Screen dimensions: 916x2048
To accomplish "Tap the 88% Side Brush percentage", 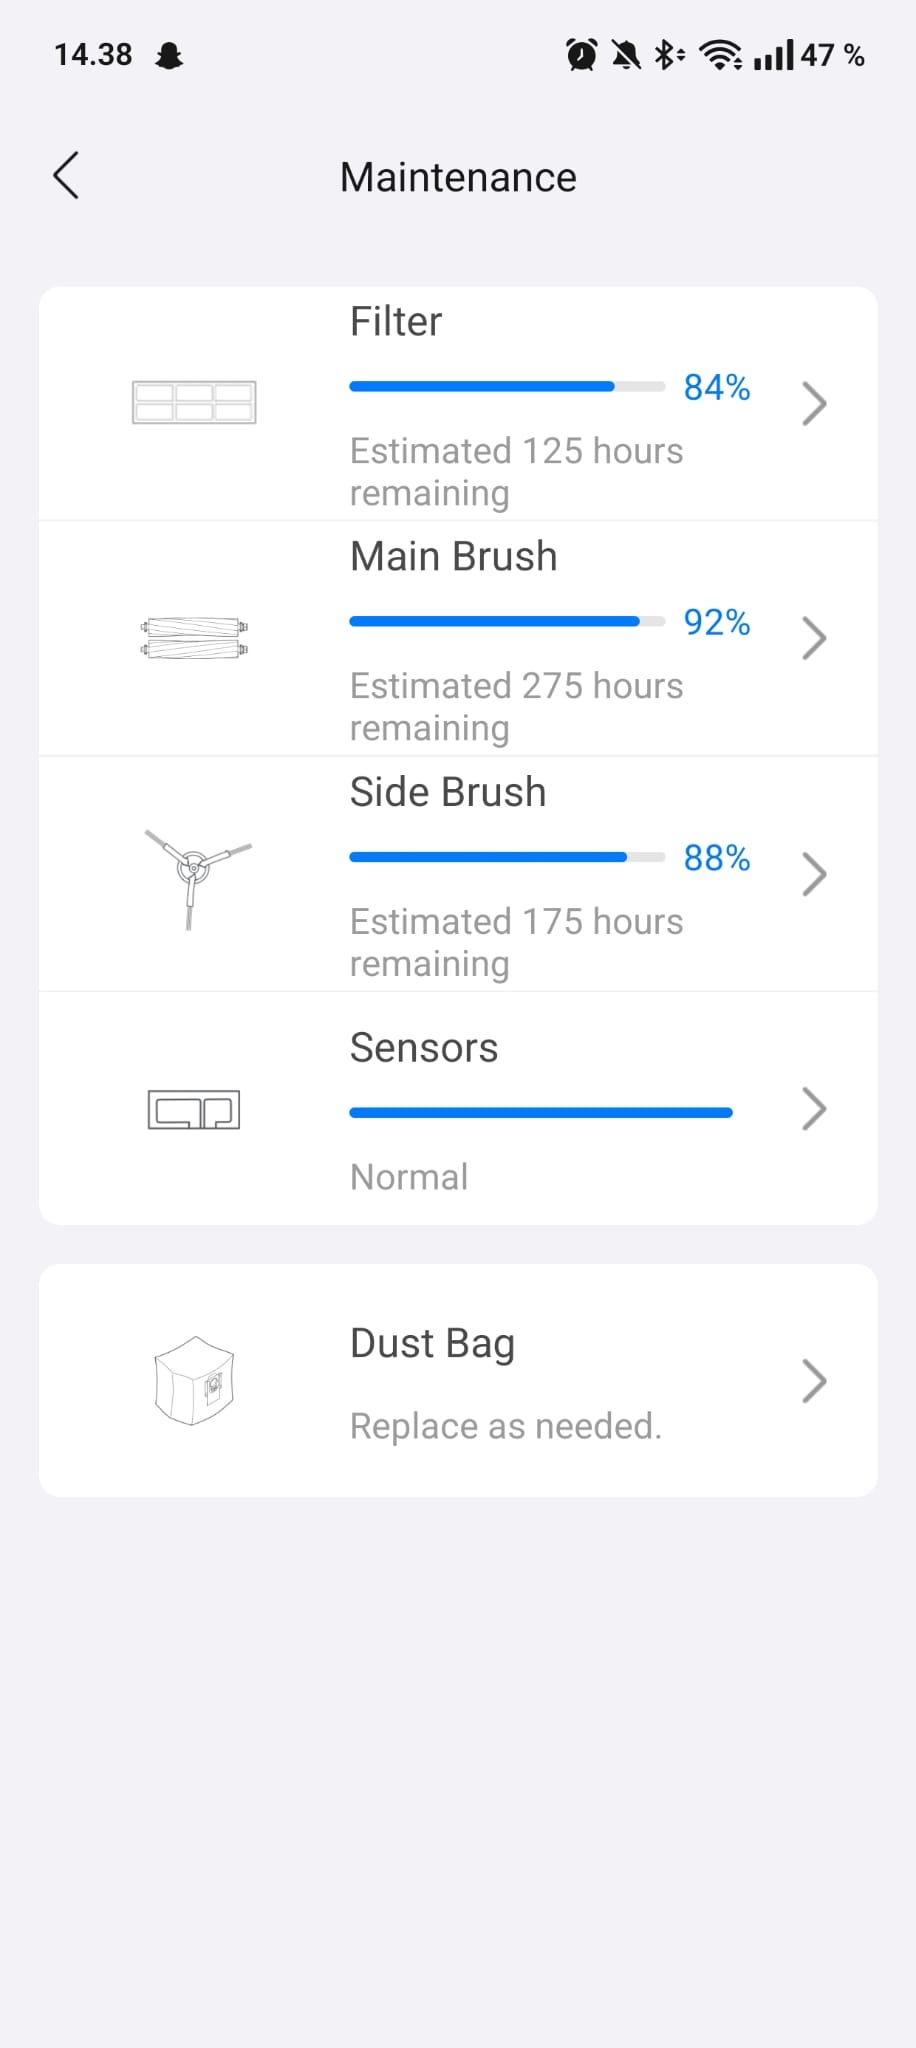I will pos(716,858).
